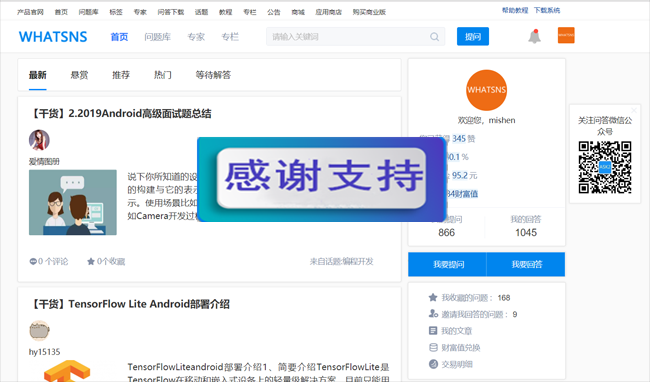Open 问答下载 in the top bar

(171, 12)
